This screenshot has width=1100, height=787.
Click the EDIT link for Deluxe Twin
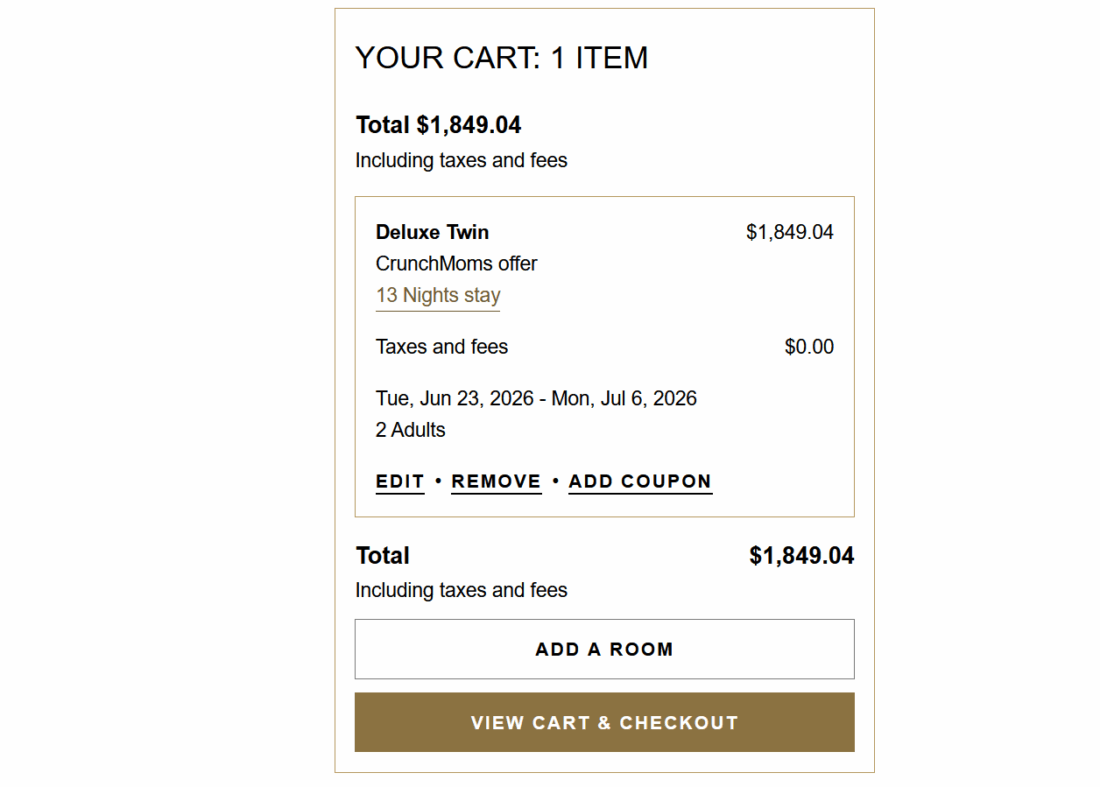tap(400, 482)
